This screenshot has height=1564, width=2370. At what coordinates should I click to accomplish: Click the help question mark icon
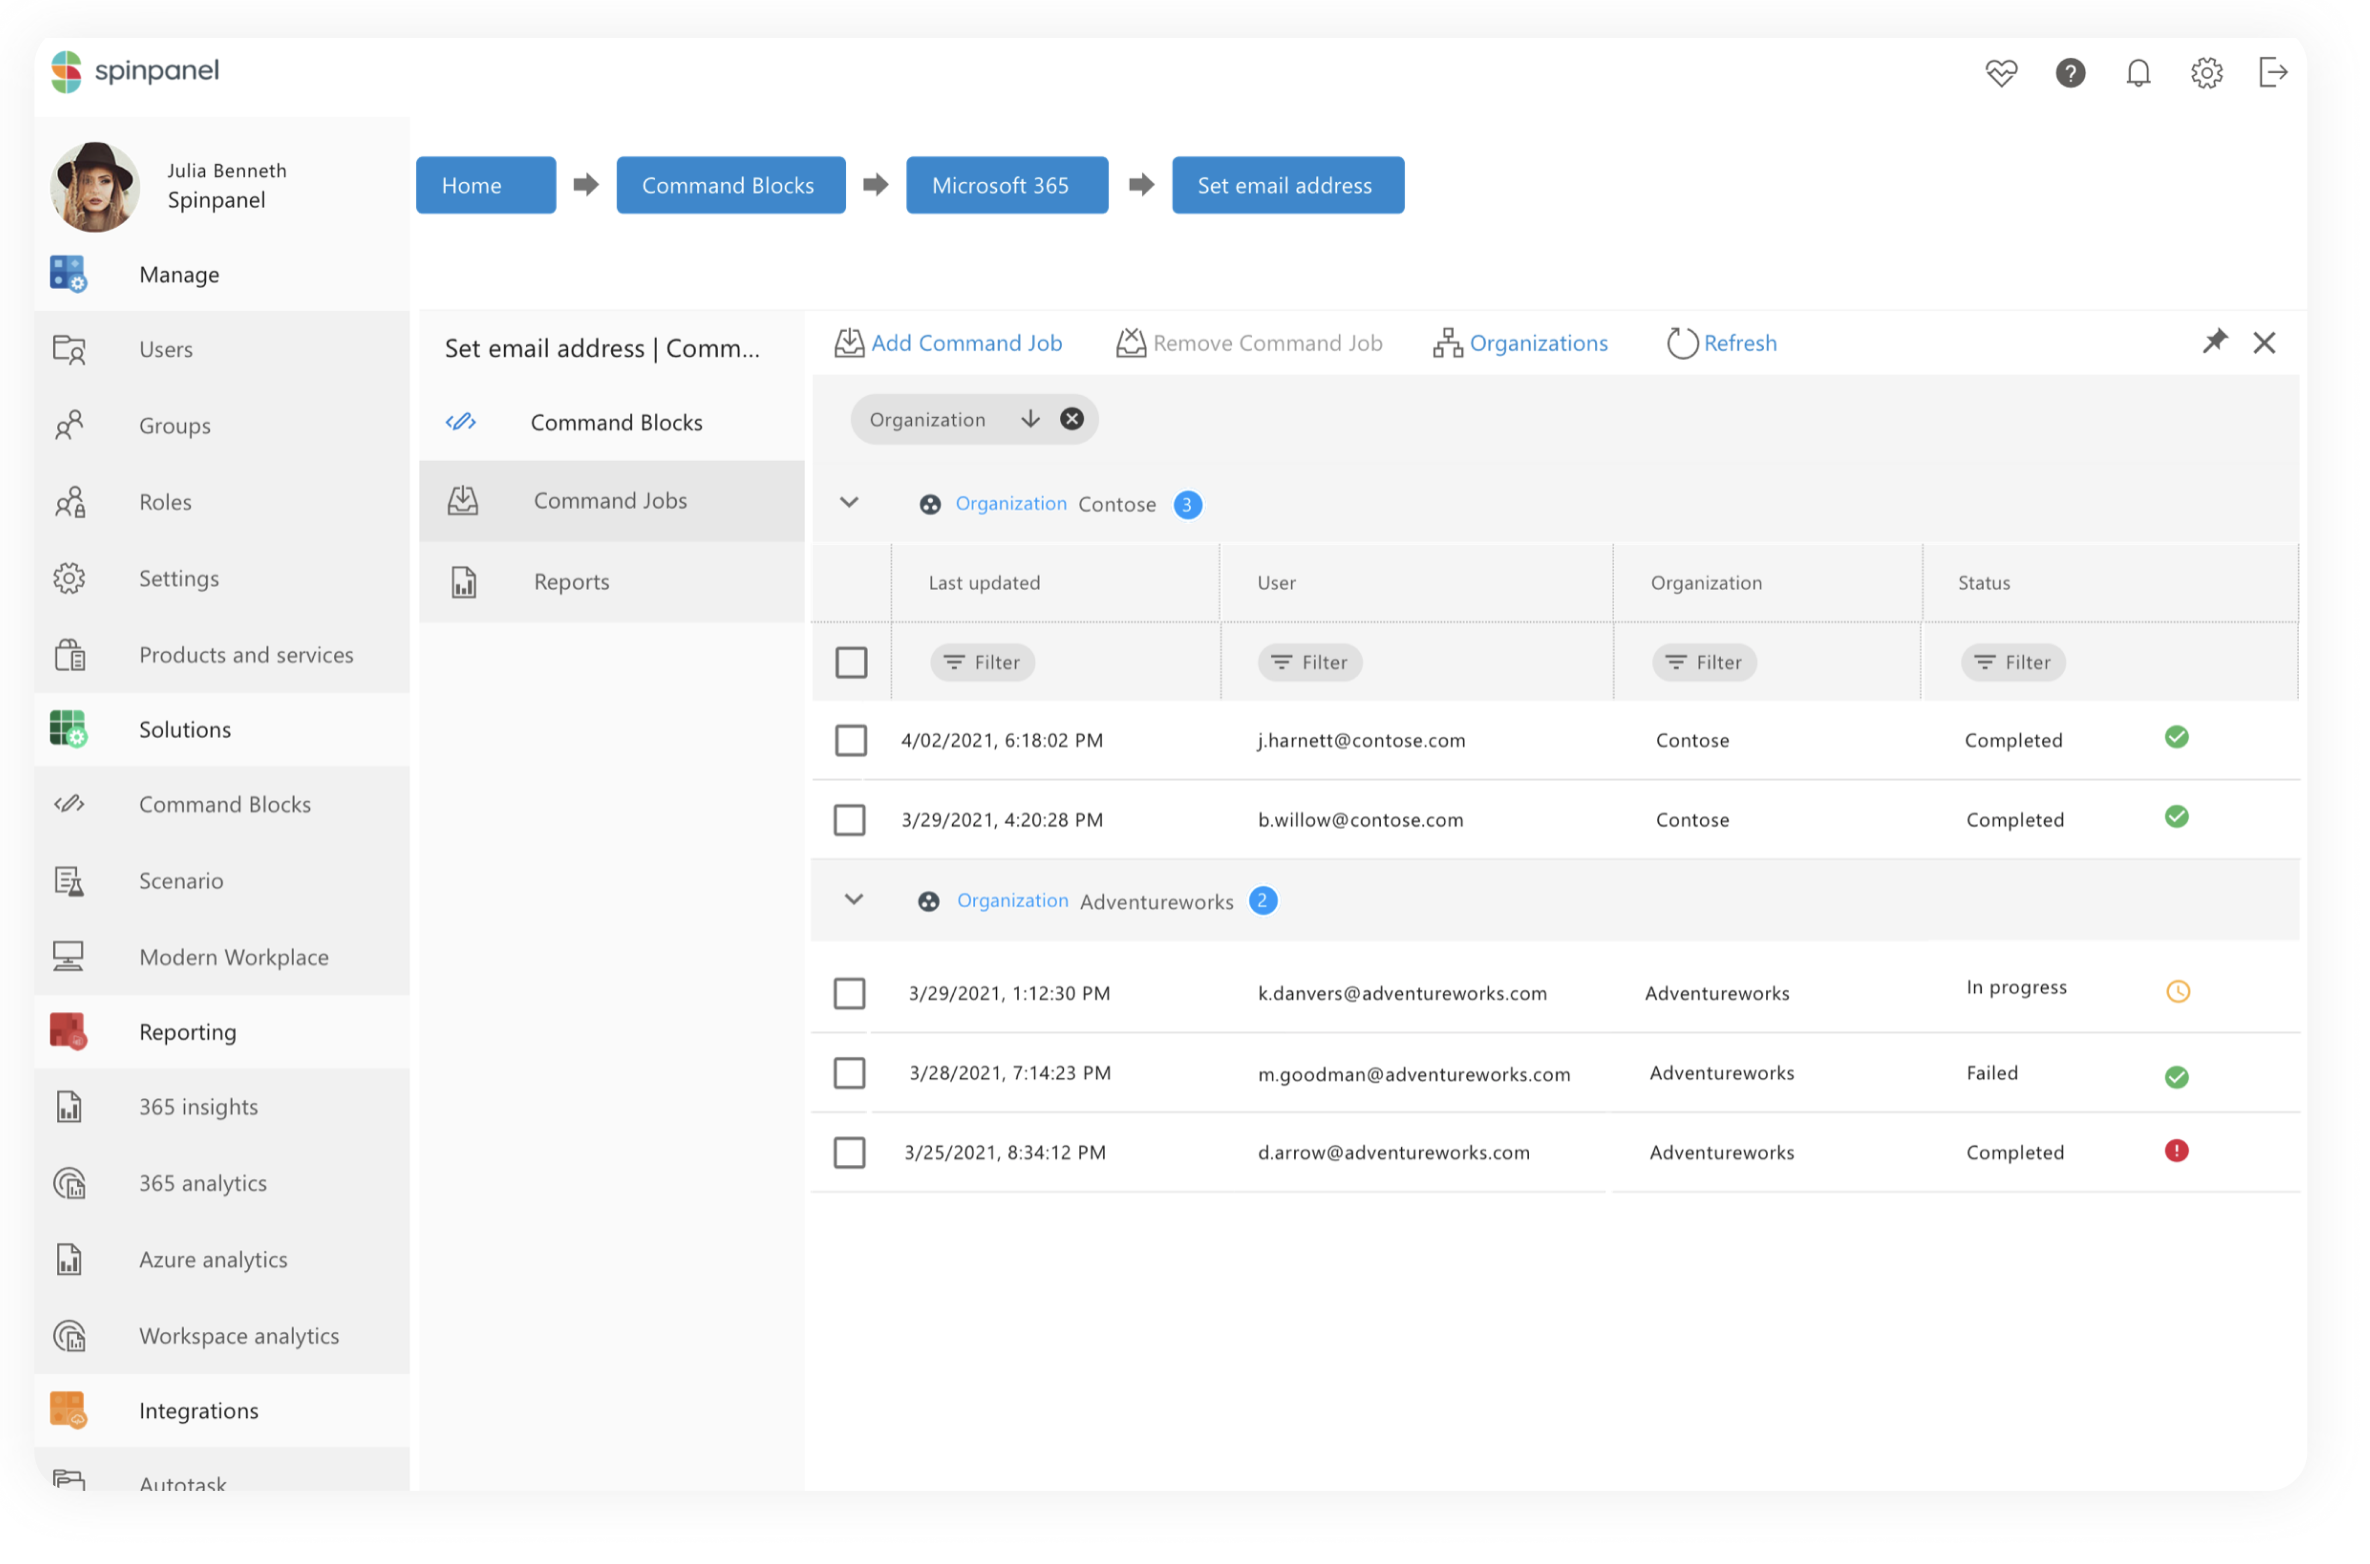pos(2069,72)
